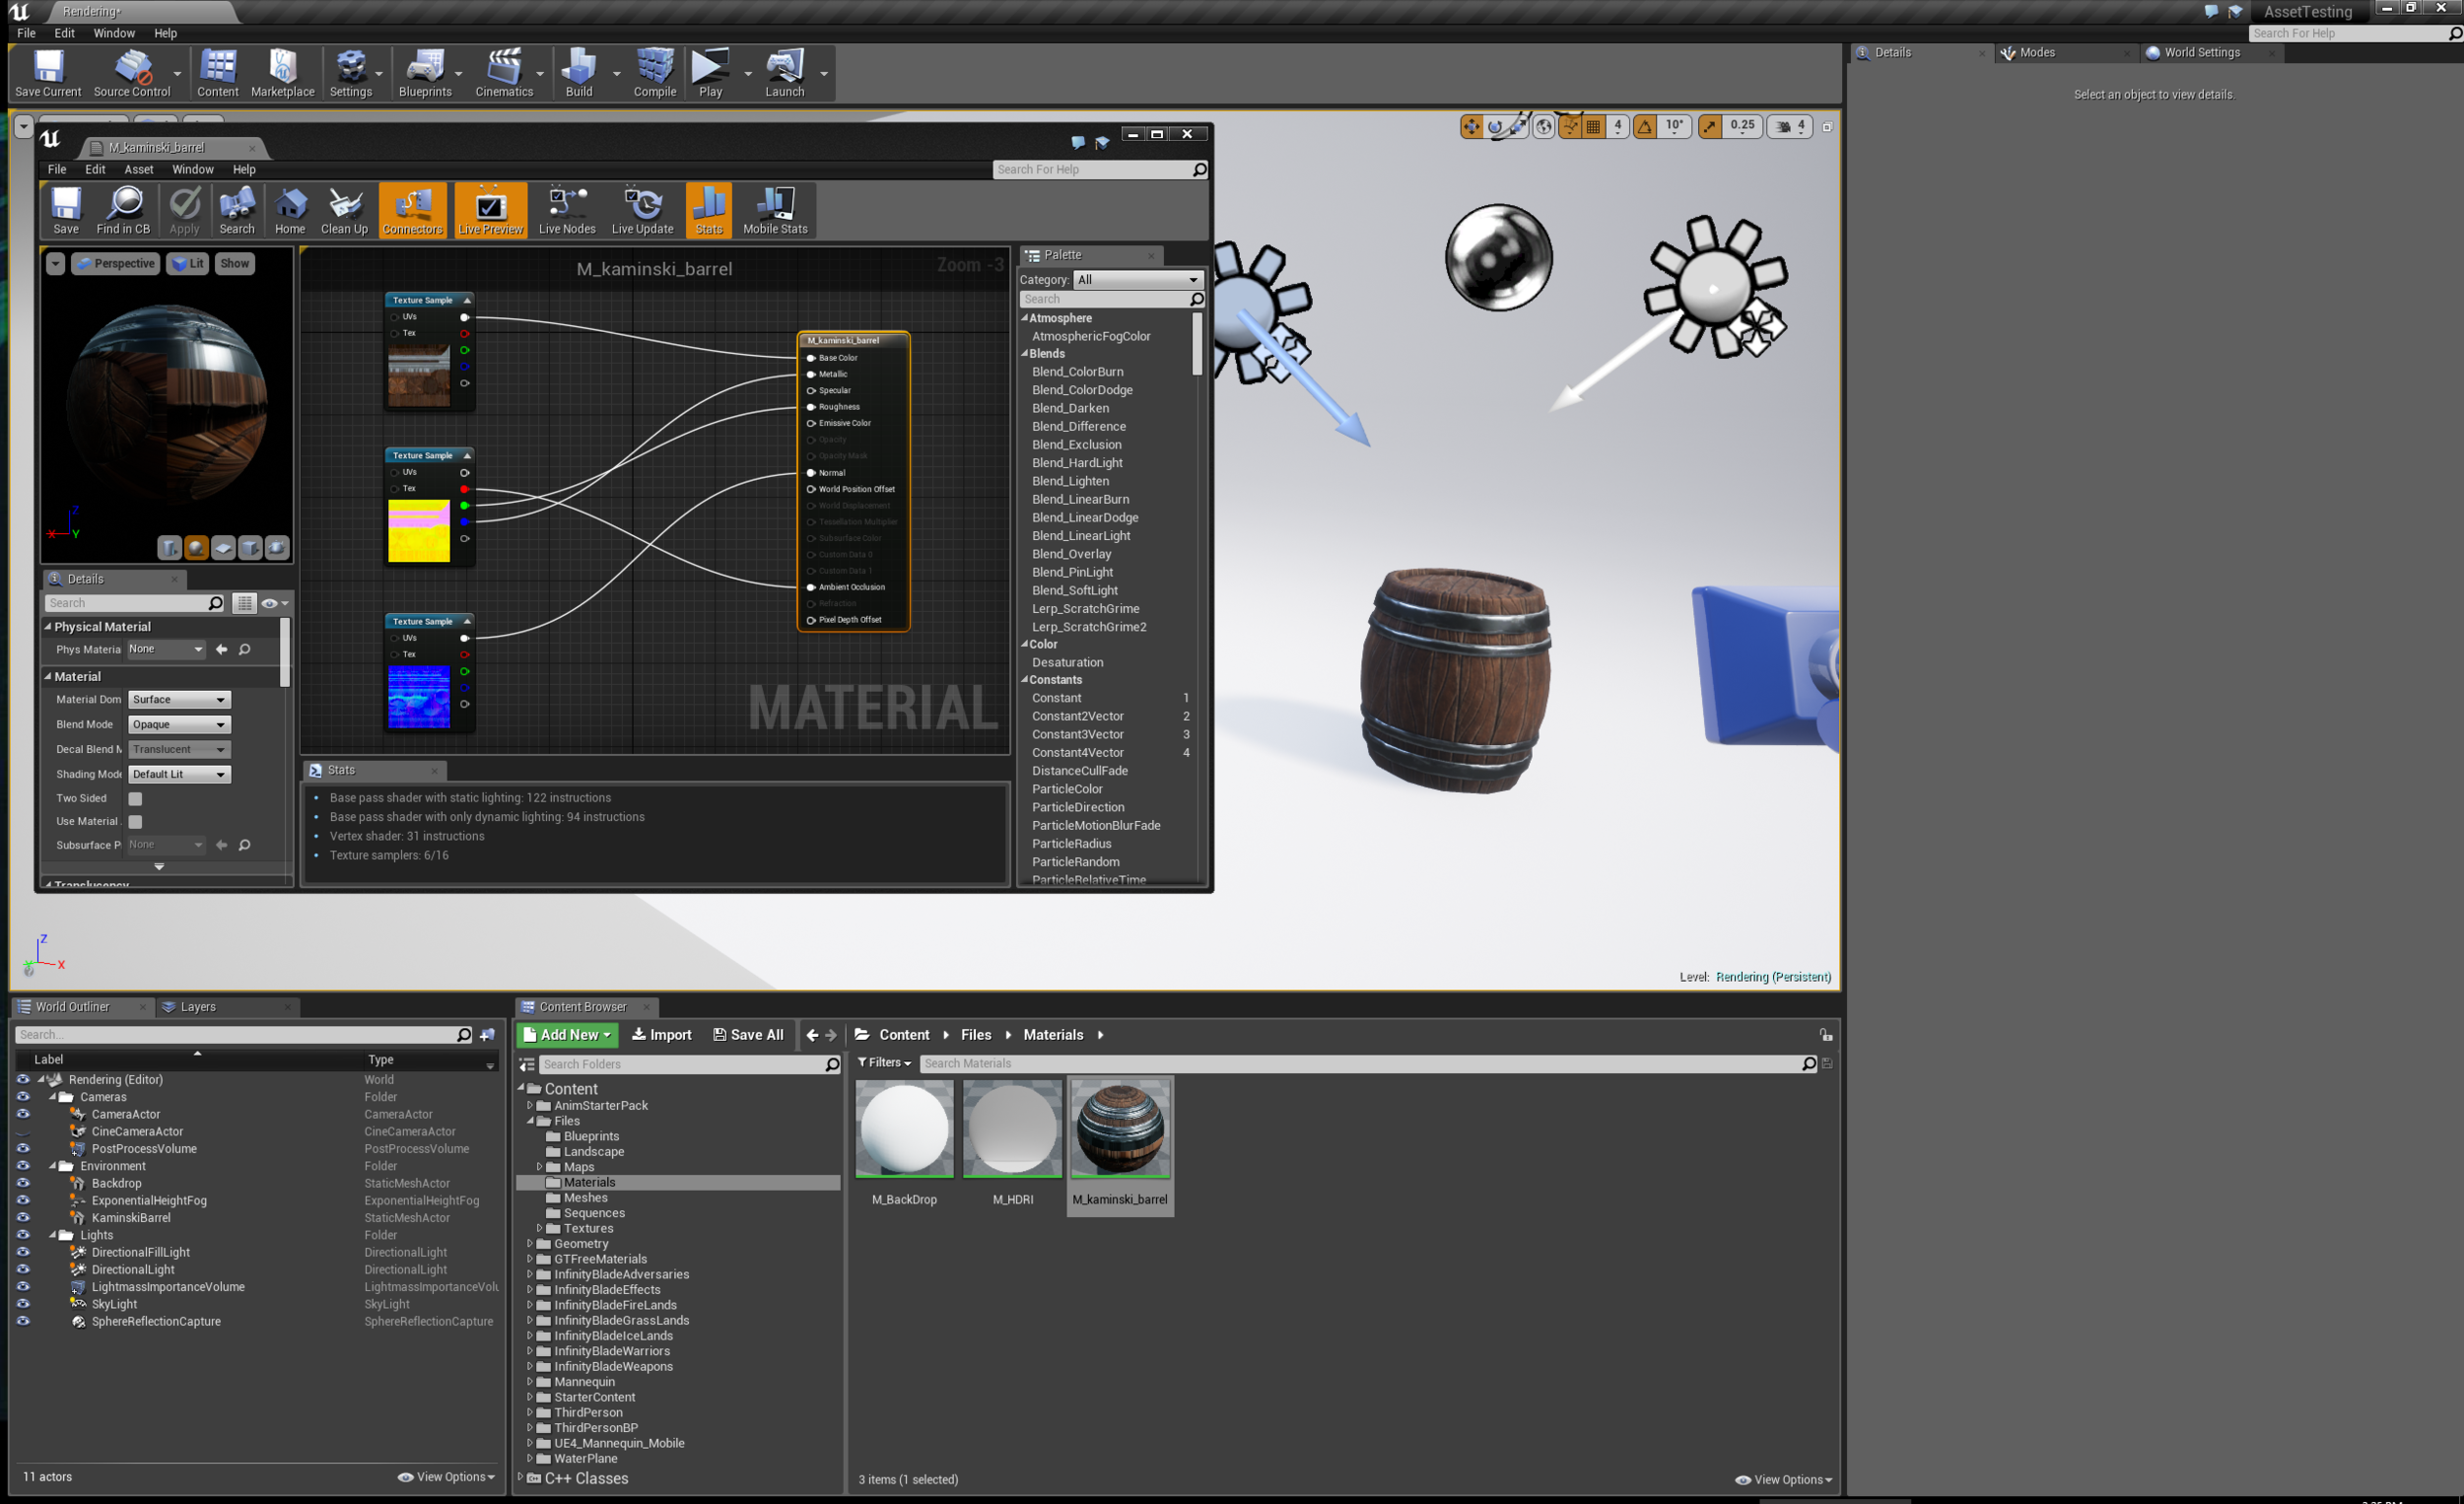
Task: Expand the Textures folder
Action: [x=540, y=1228]
